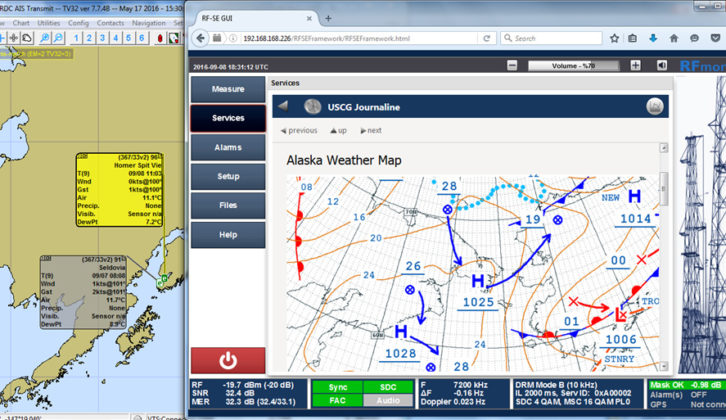
Task: Click the Journaline scrollbar down arrow
Action: click(663, 366)
